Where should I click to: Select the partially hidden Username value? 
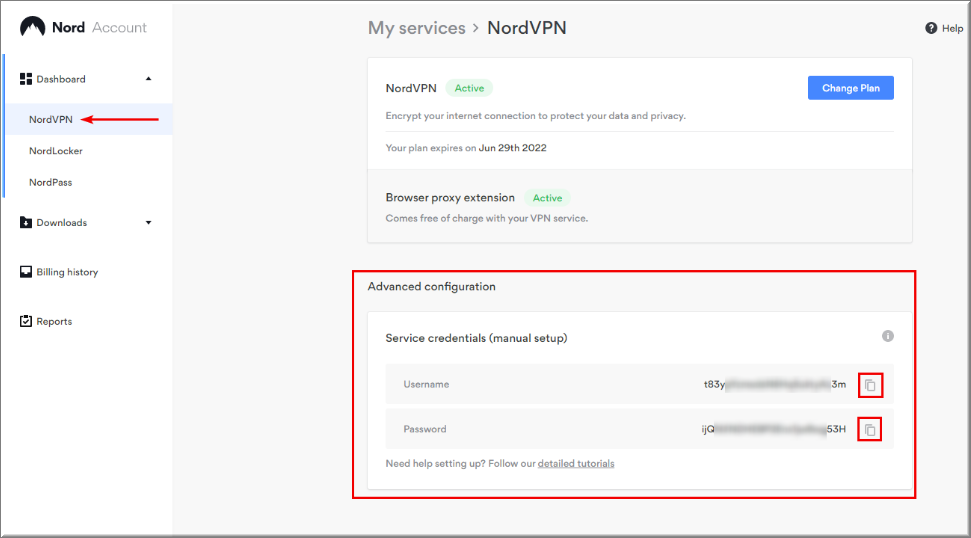[775, 384]
